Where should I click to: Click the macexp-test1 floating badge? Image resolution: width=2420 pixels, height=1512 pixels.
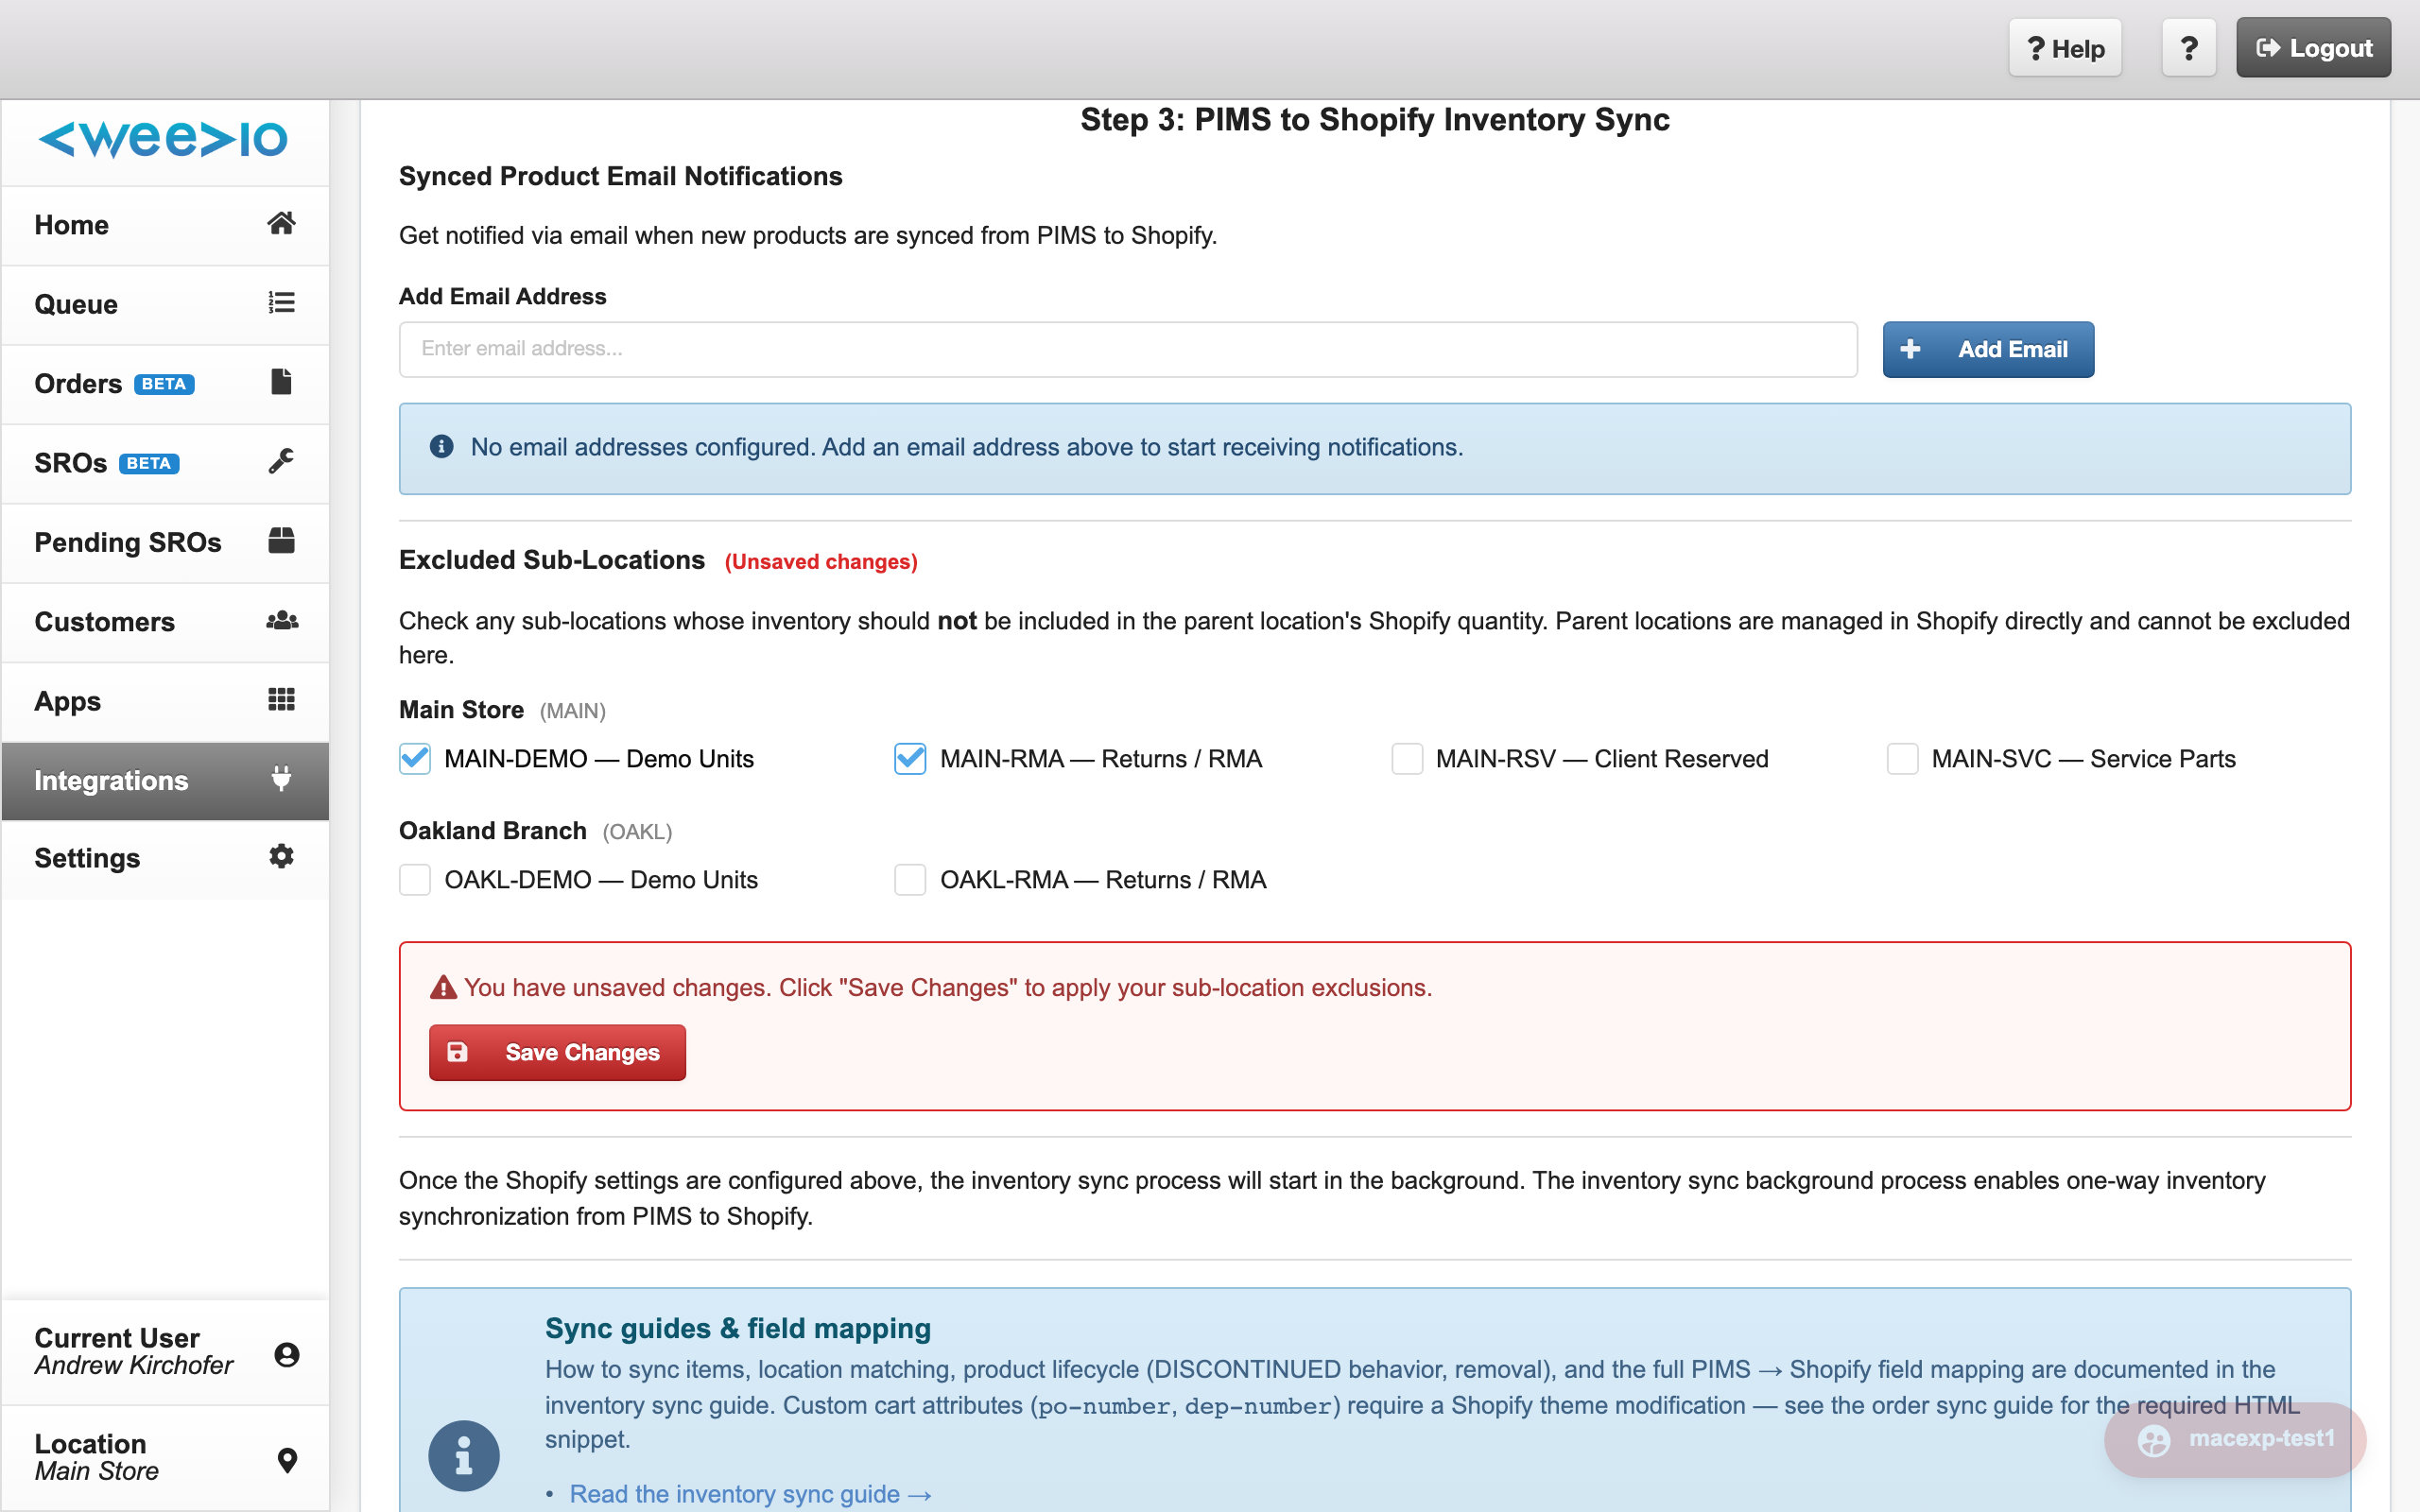point(2235,1439)
